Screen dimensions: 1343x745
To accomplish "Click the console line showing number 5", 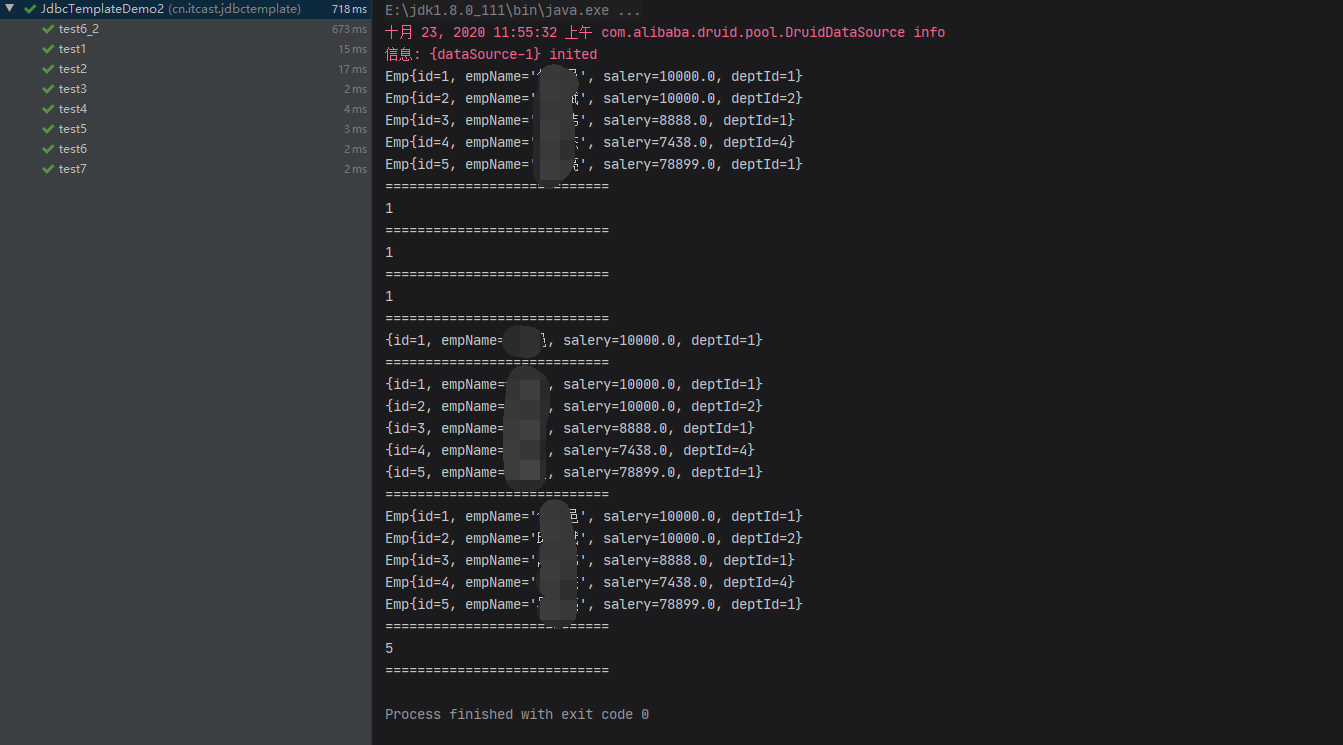I will click(389, 648).
